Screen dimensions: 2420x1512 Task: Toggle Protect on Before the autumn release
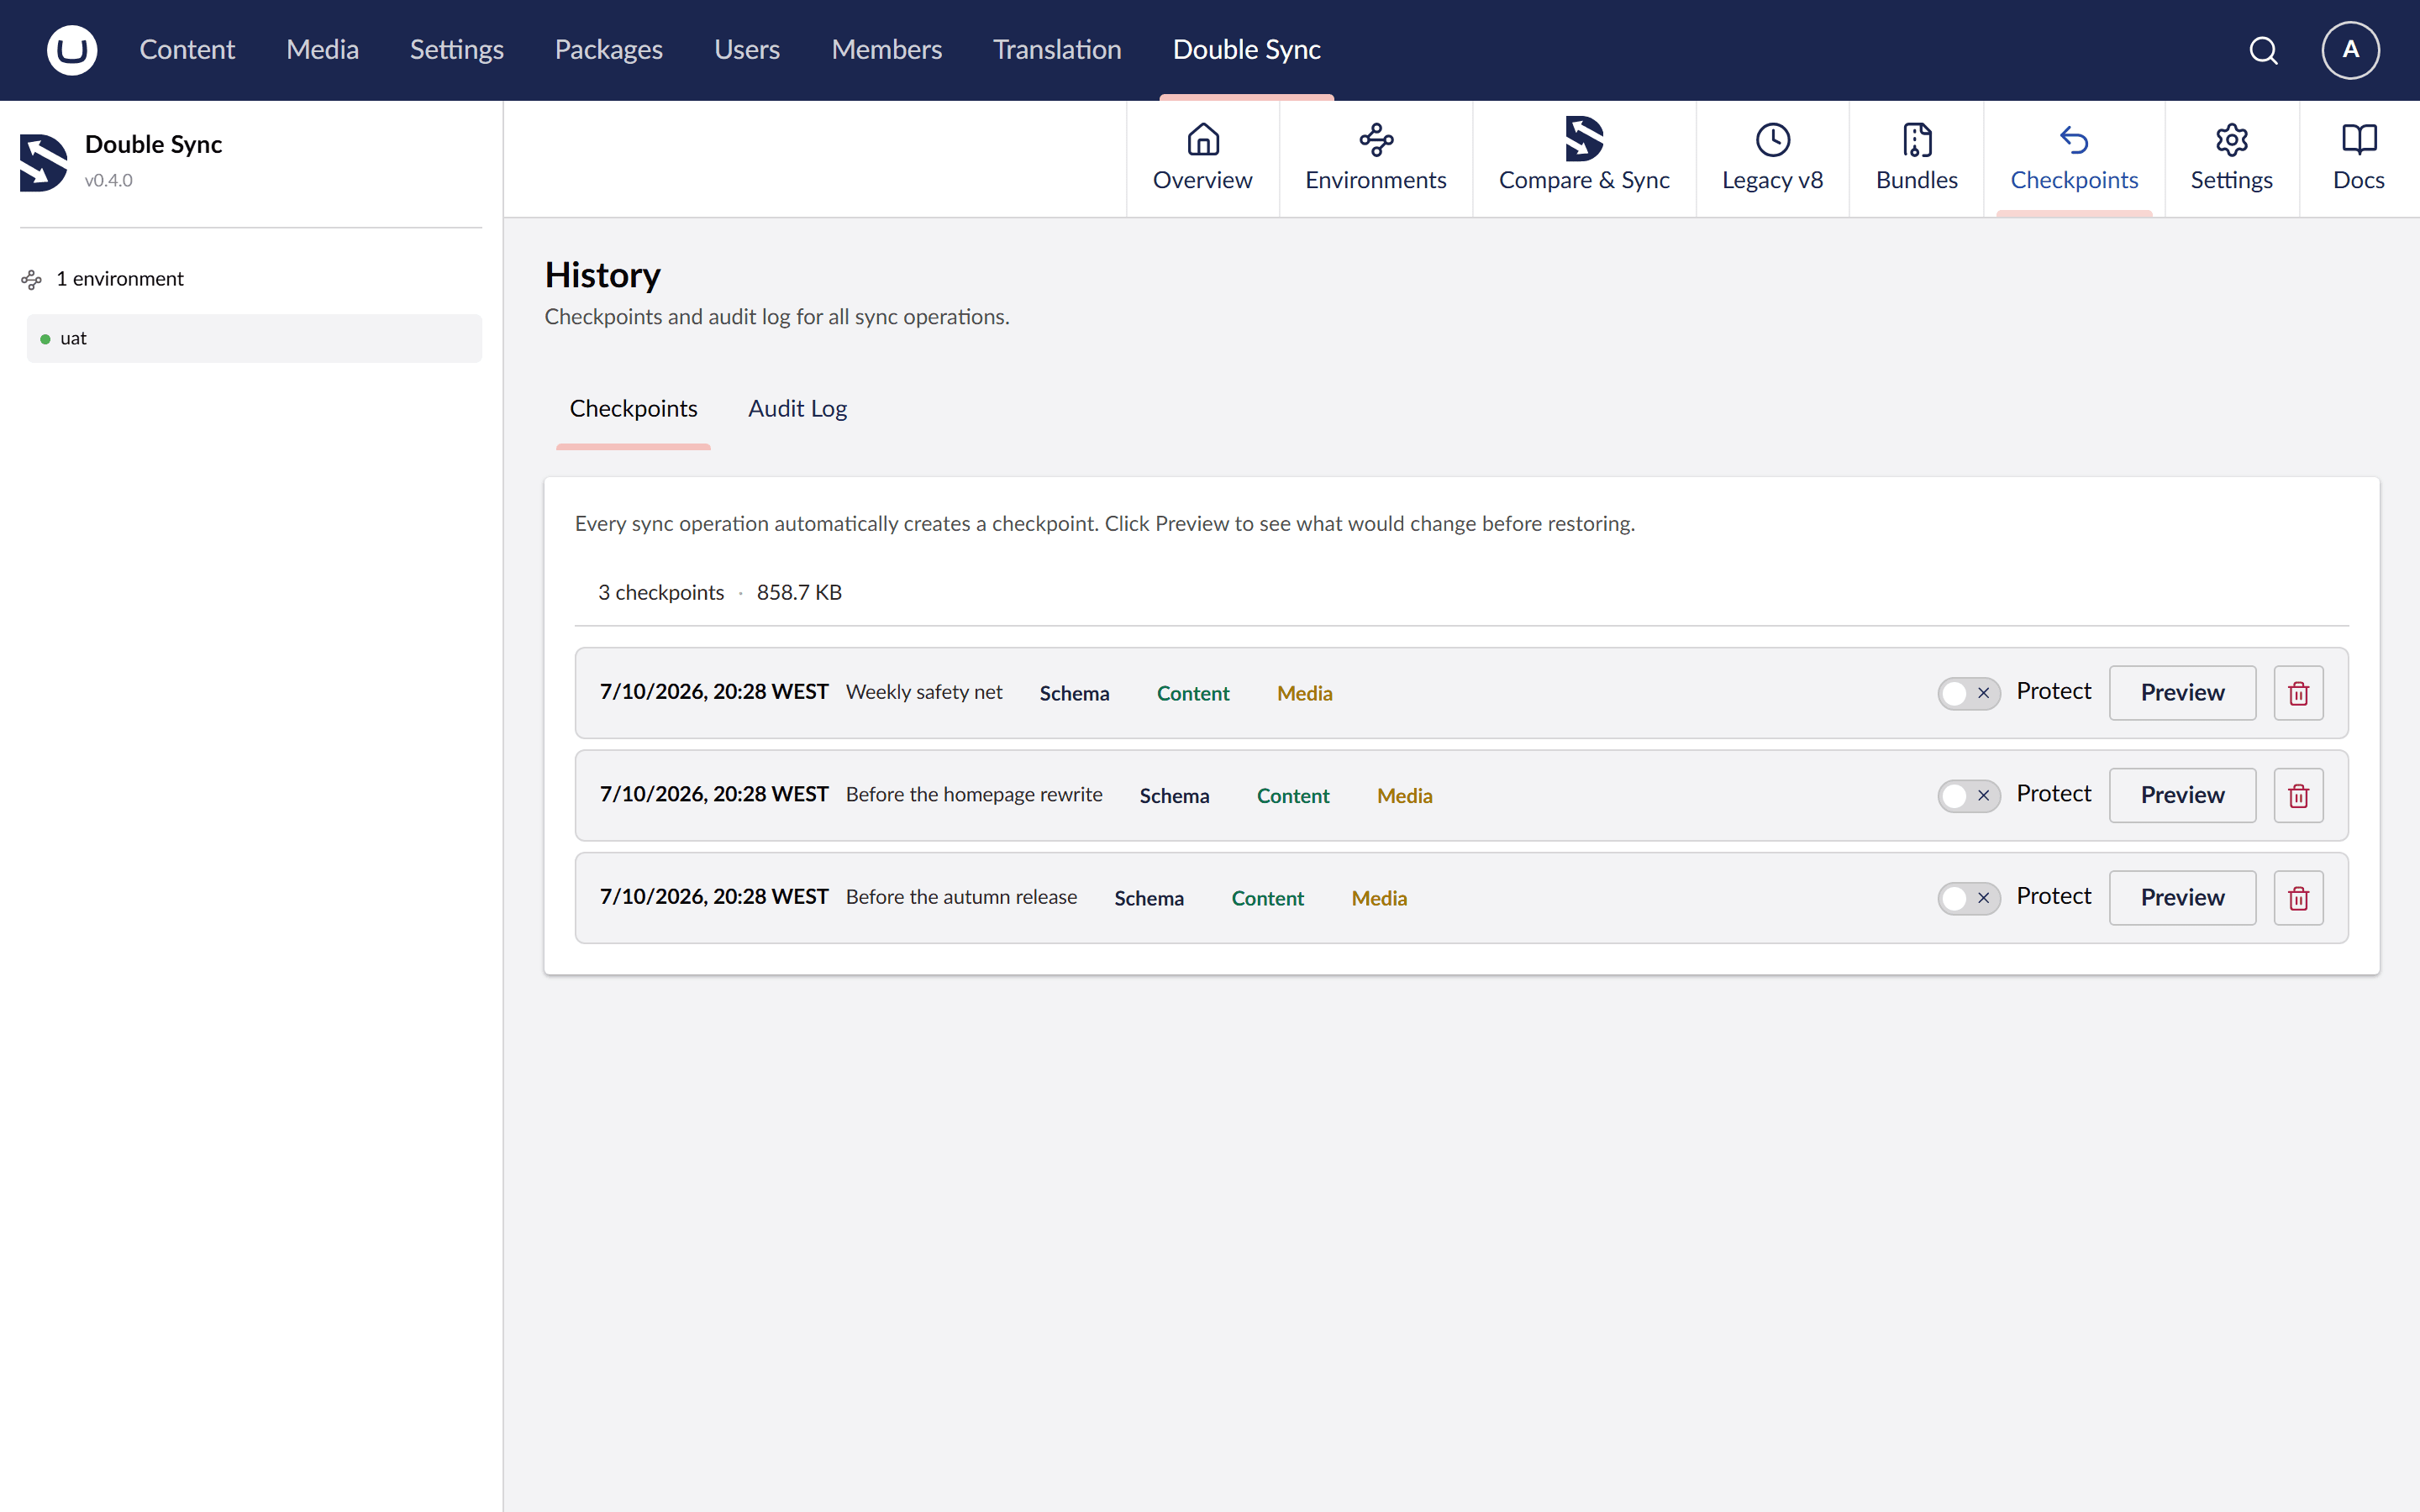click(x=1968, y=898)
